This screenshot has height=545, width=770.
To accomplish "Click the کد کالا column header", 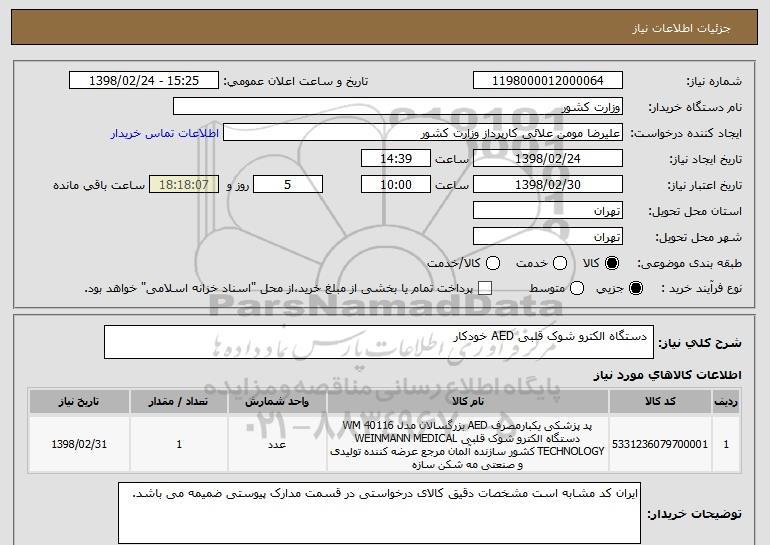I will [x=660, y=402].
